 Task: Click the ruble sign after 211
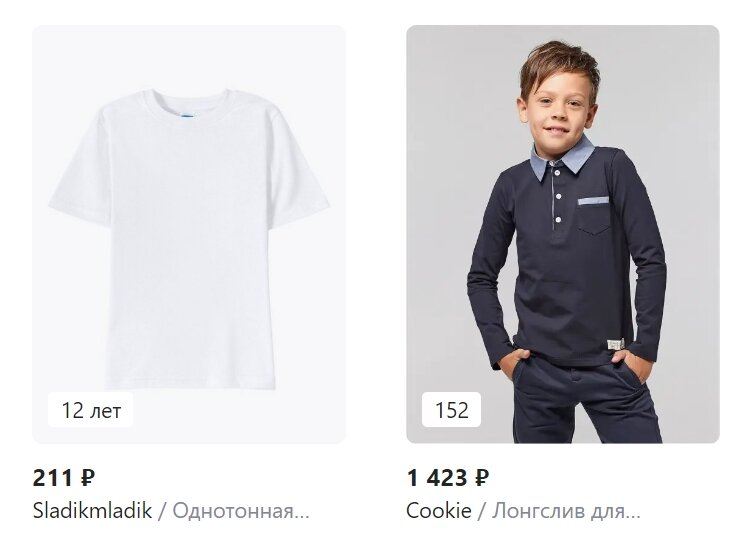pyautogui.click(x=88, y=478)
